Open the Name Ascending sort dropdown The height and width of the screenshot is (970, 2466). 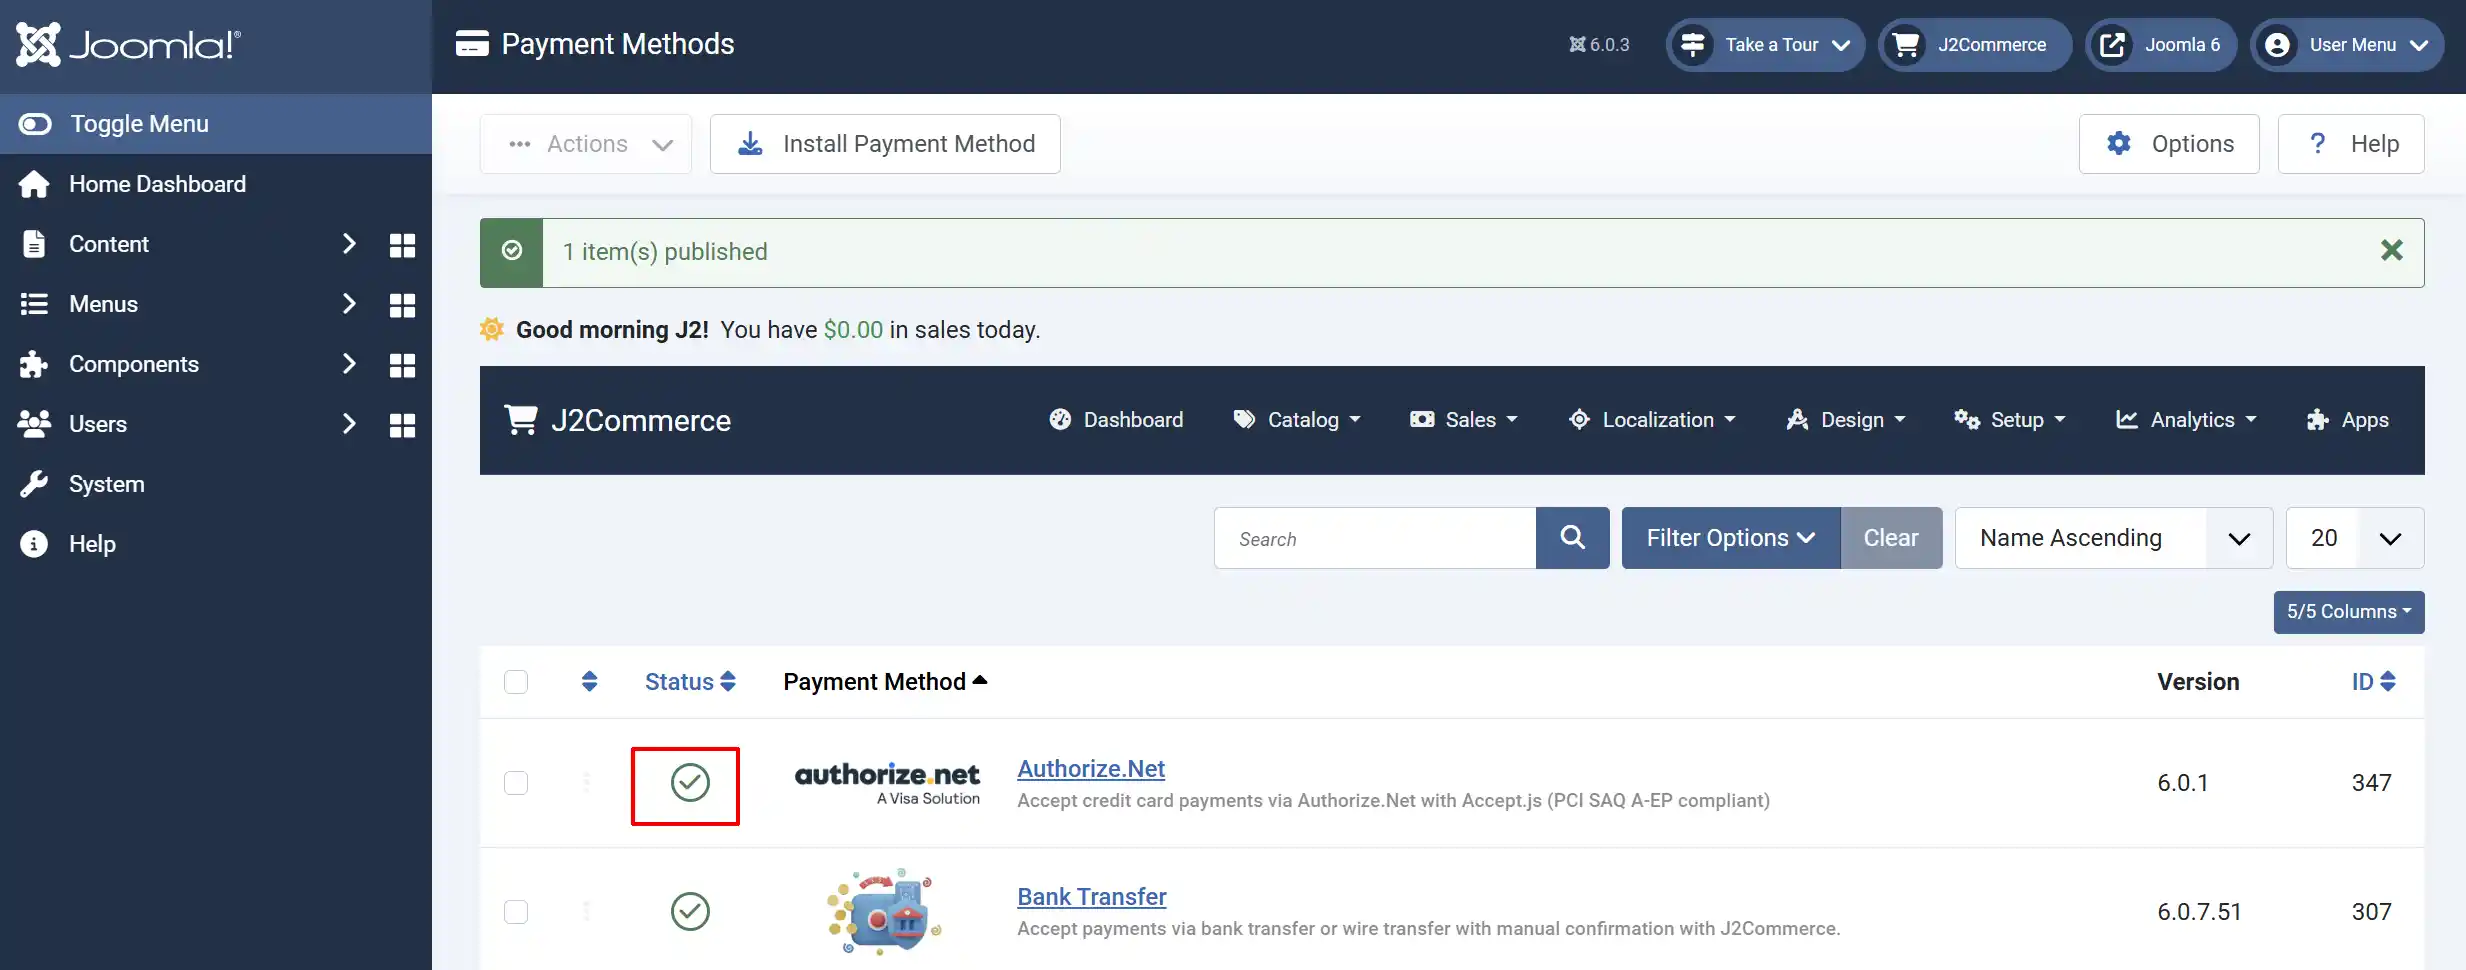point(2114,538)
